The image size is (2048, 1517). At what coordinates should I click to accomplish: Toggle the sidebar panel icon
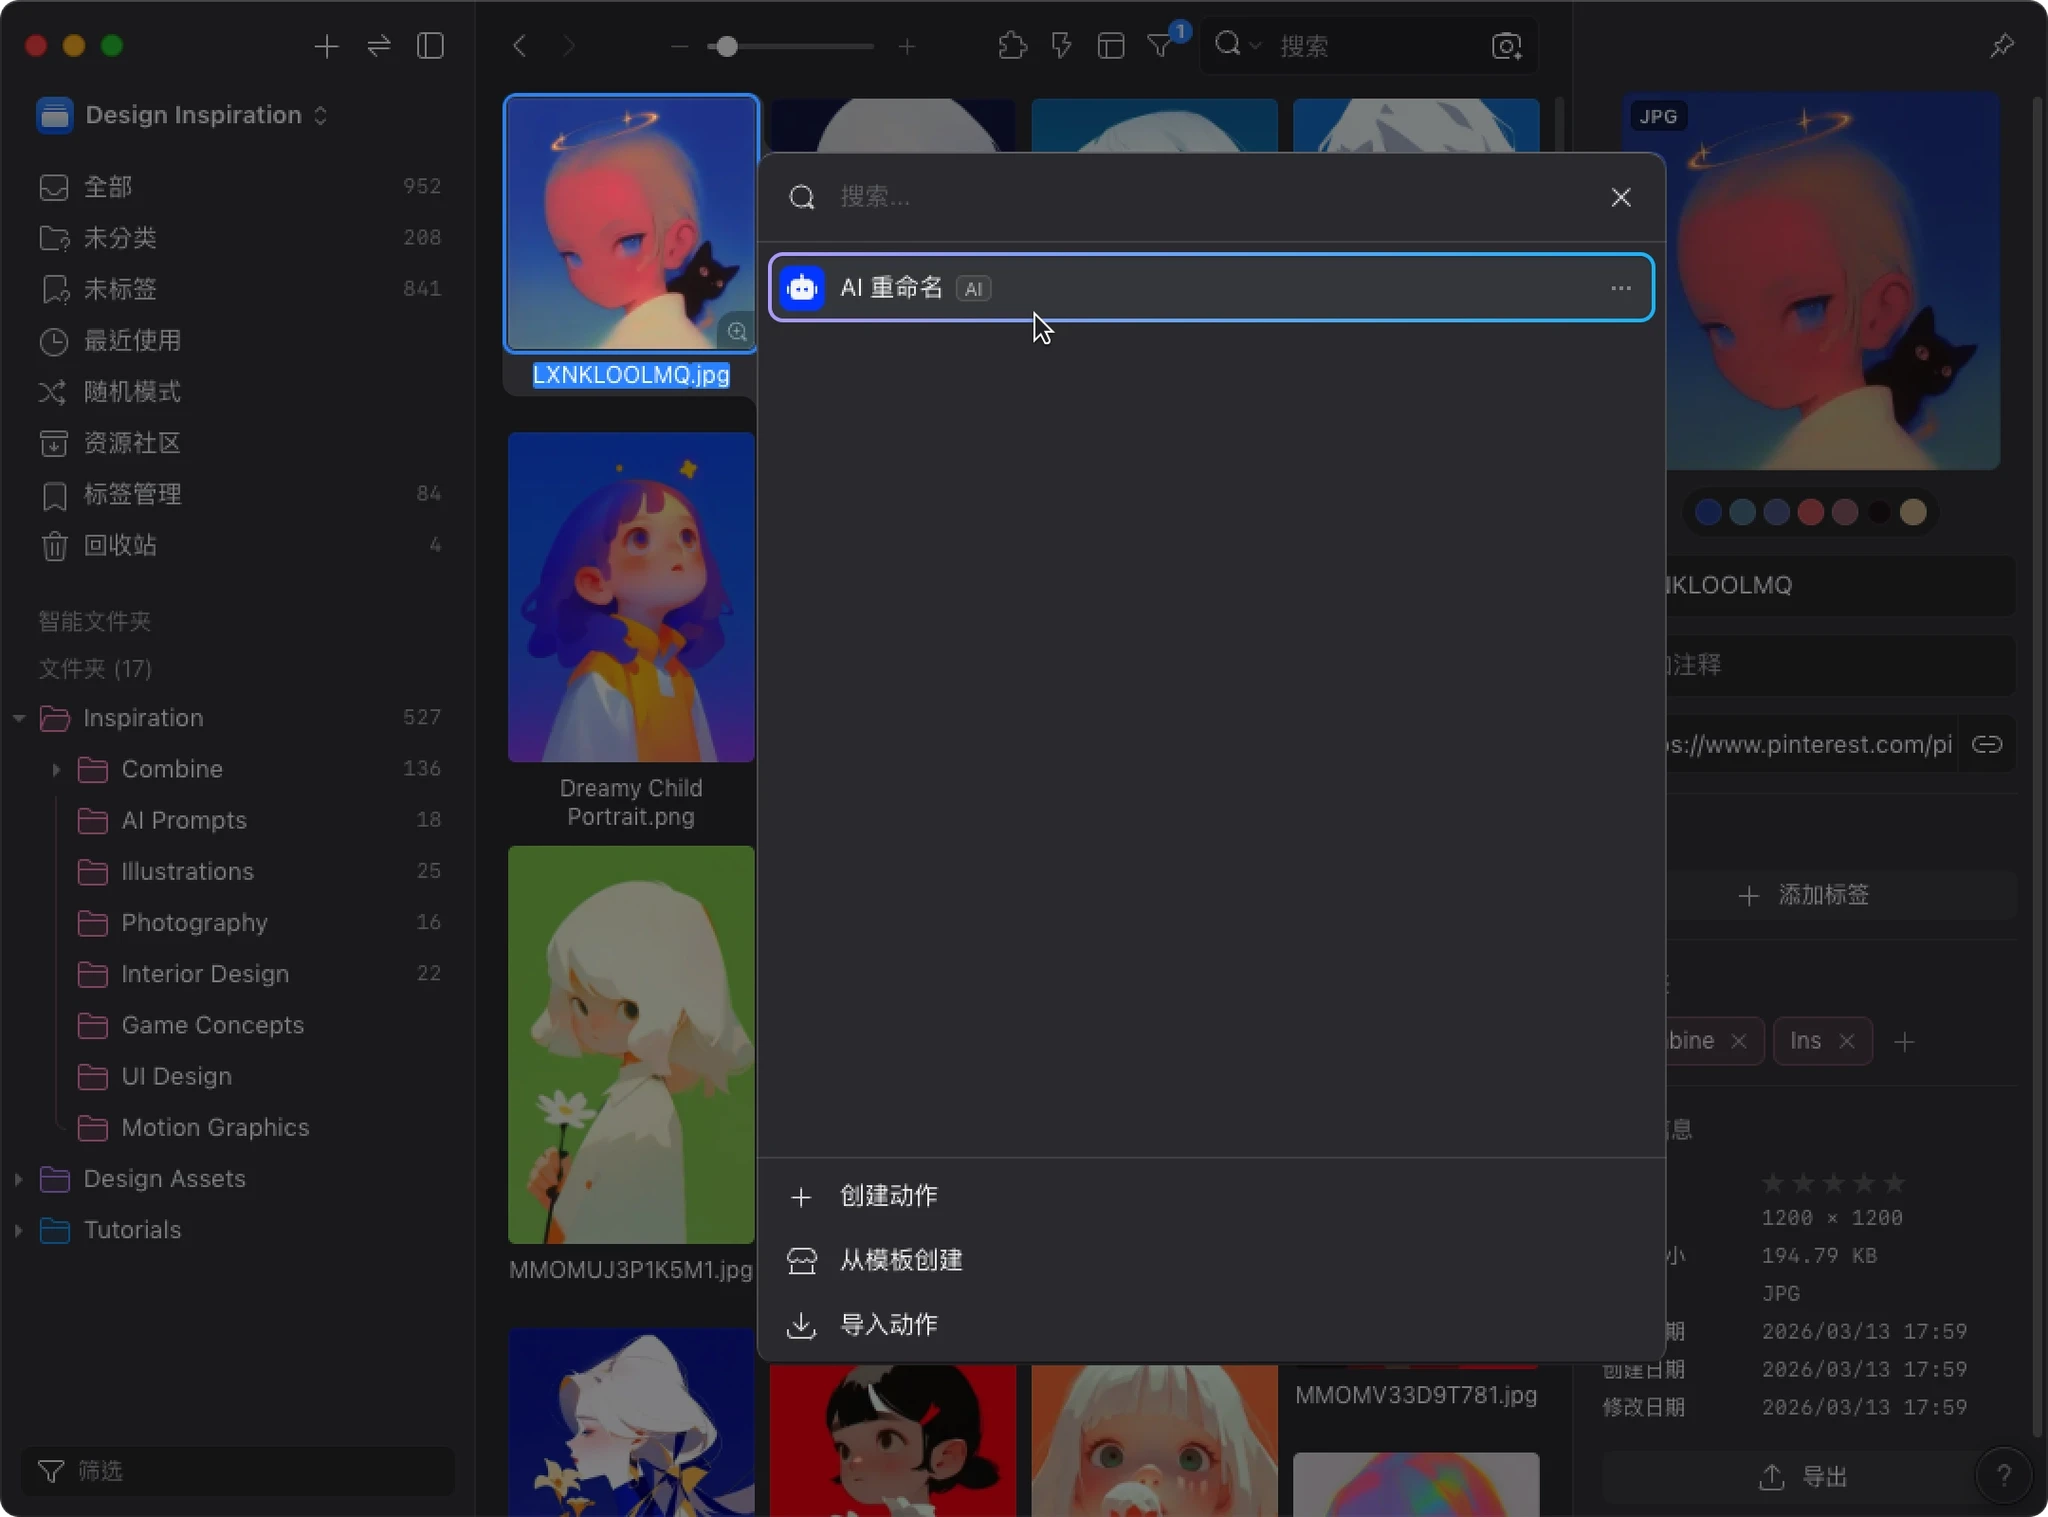coord(430,46)
